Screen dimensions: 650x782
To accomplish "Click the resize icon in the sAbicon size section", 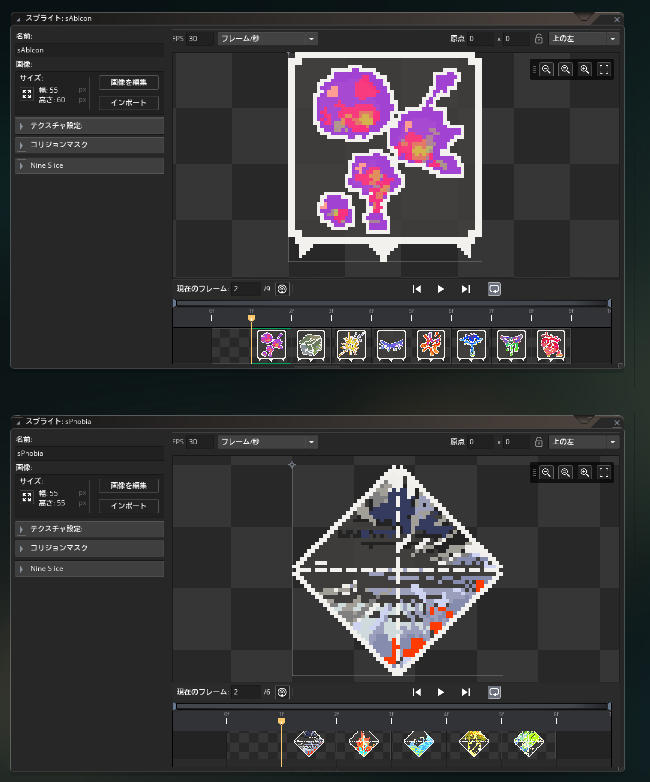I will [x=27, y=94].
